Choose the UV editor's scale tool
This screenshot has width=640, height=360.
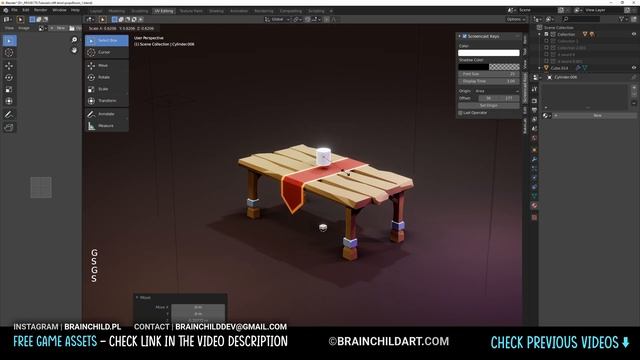9,89
